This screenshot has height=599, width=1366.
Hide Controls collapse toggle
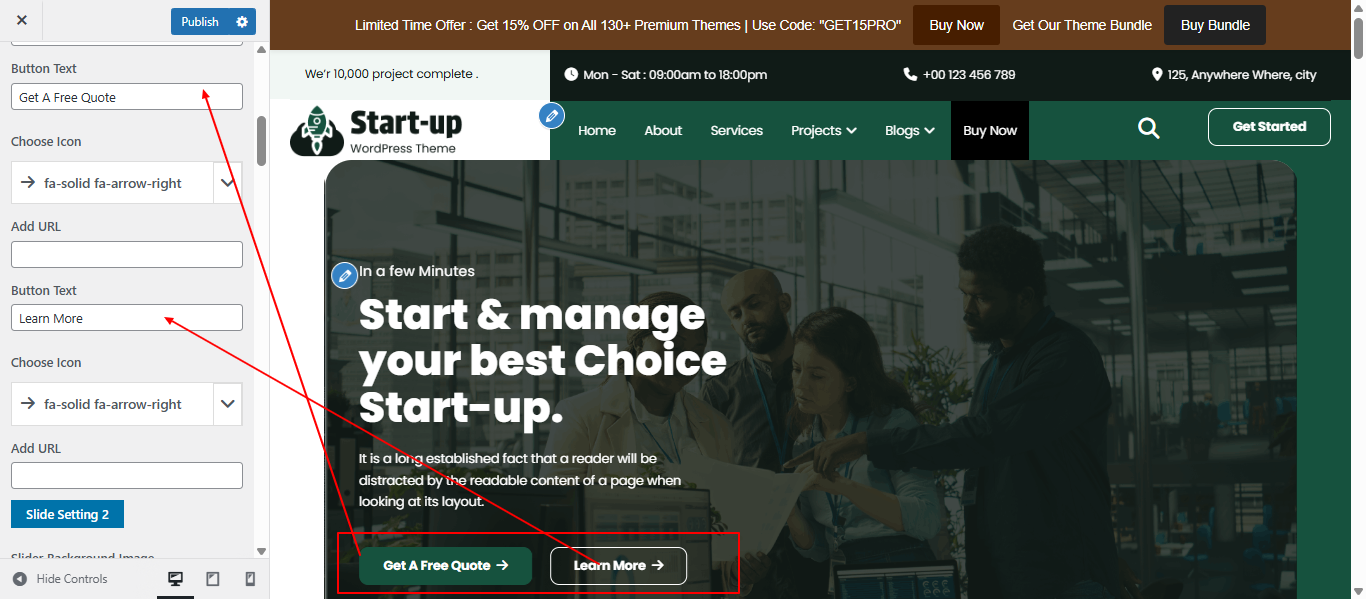(x=60, y=579)
